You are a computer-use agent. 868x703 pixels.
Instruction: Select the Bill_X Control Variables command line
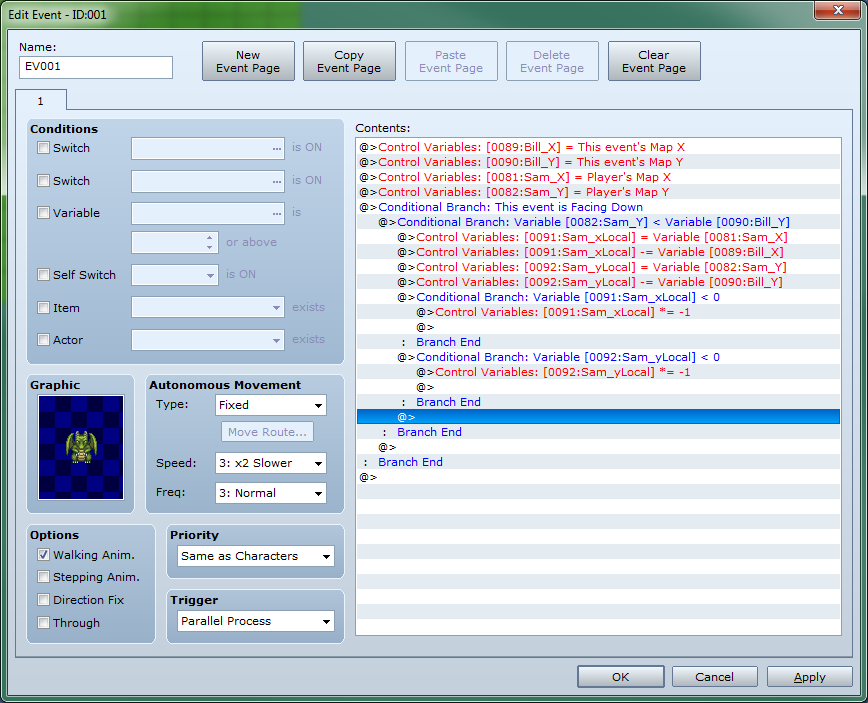point(531,147)
